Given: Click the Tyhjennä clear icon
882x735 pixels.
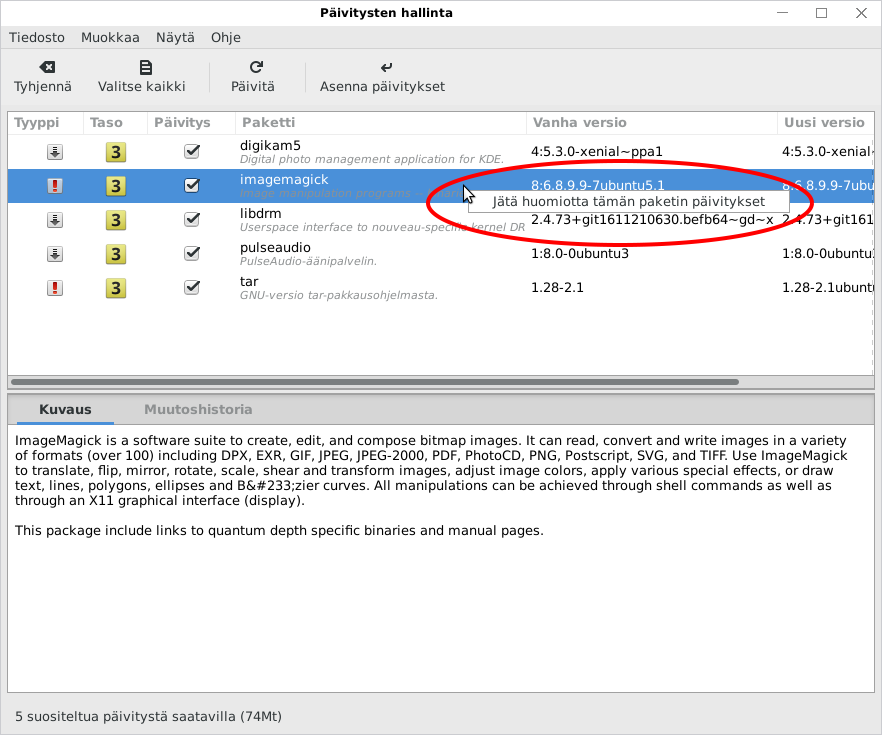Looking at the screenshot, I should [x=47, y=67].
